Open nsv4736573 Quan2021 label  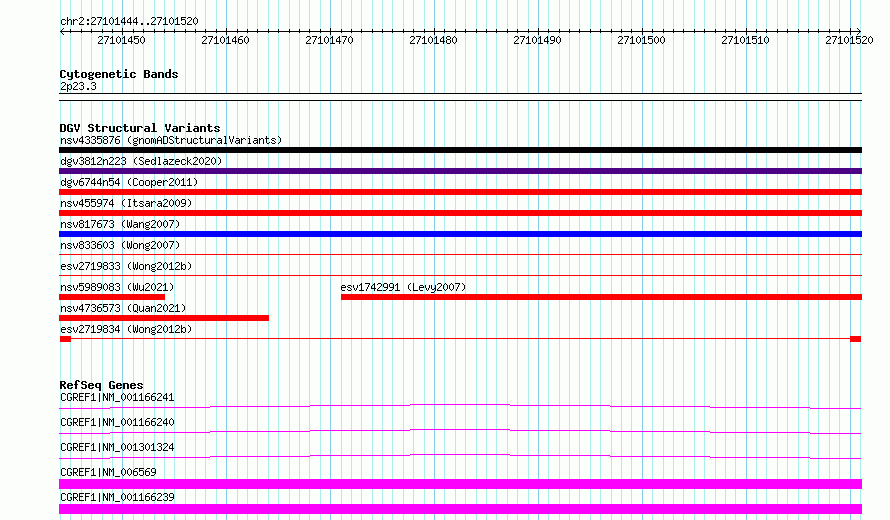coord(123,308)
